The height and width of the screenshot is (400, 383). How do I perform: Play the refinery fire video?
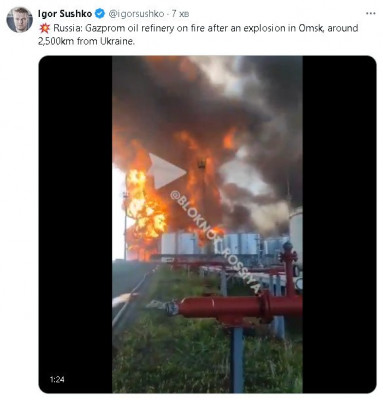[x=167, y=171]
